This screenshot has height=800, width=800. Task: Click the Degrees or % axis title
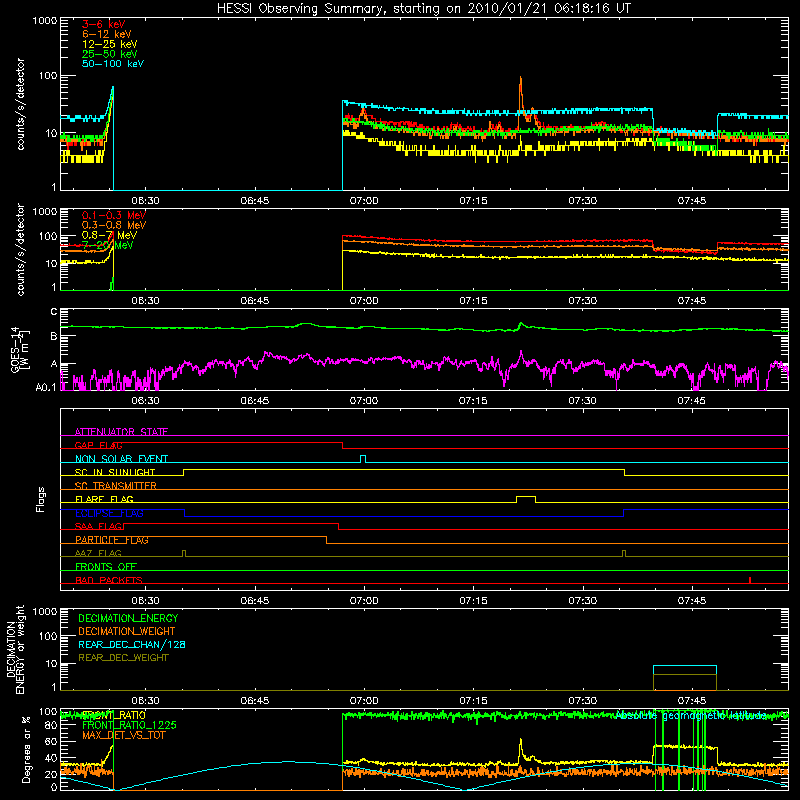(x=26, y=749)
